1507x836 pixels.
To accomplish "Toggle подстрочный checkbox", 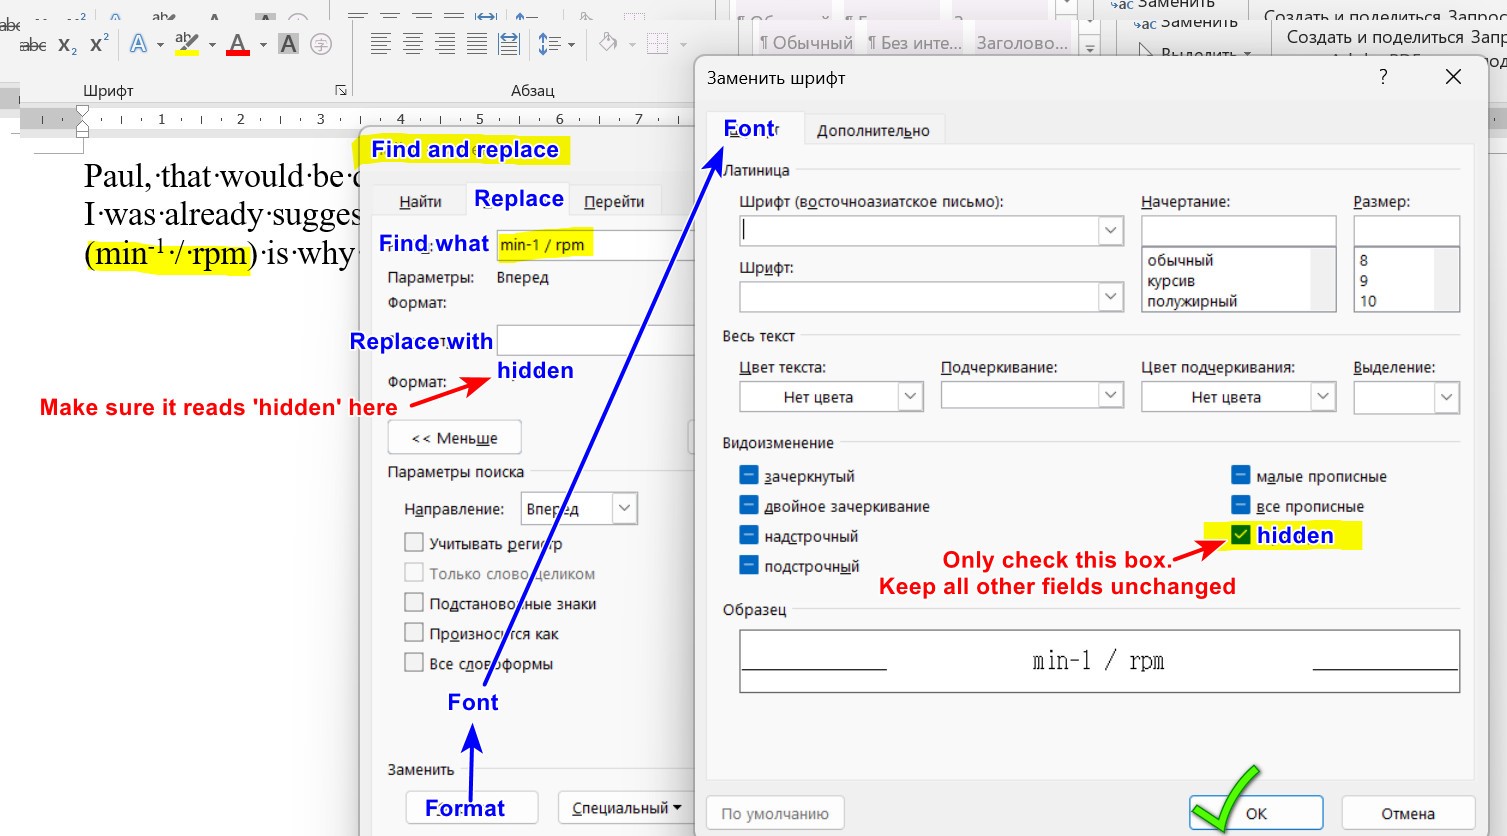I will [749, 565].
